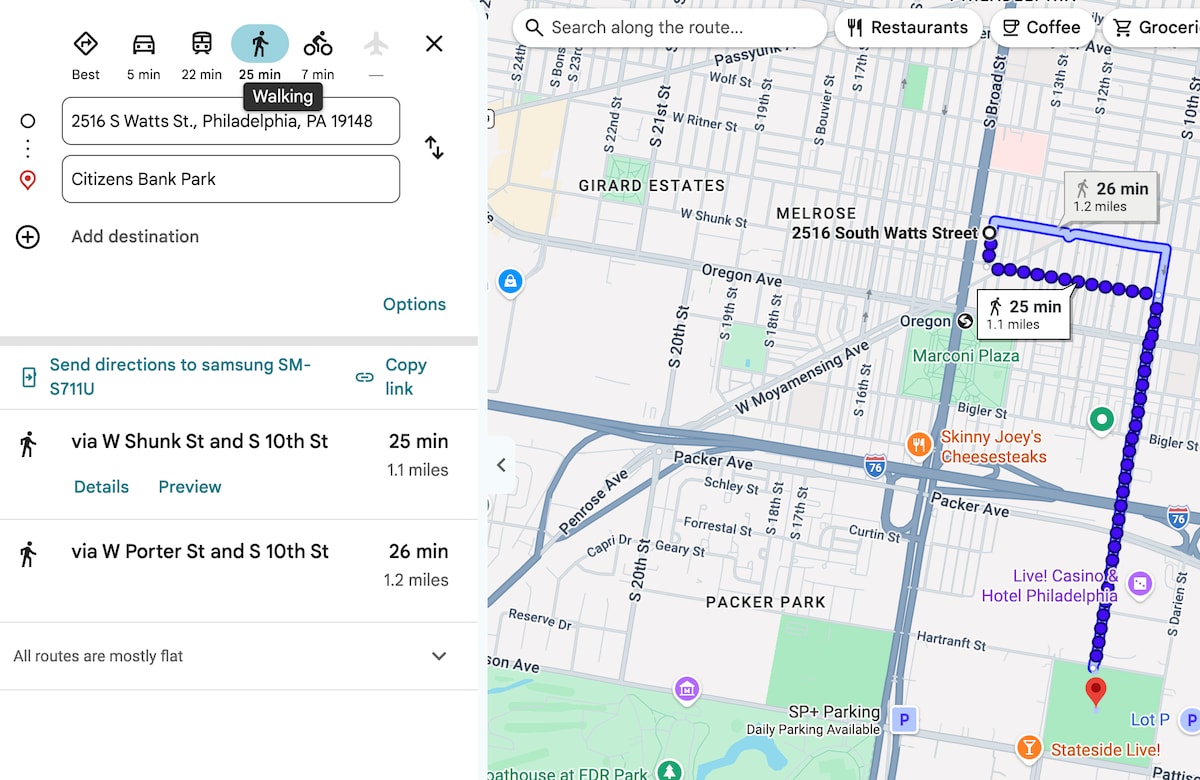The image size is (1200, 780).
Task: Click the 25 min walking route label on map
Action: [x=1024, y=314]
